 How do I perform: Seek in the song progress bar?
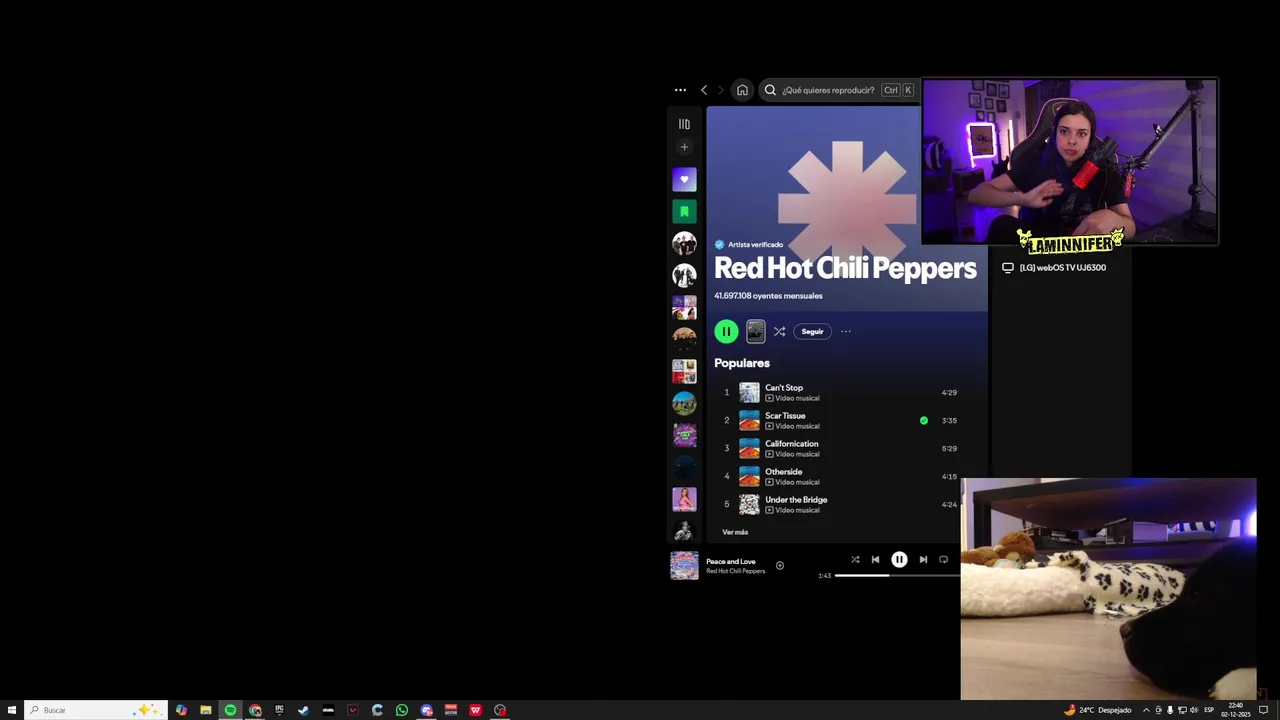(x=897, y=575)
